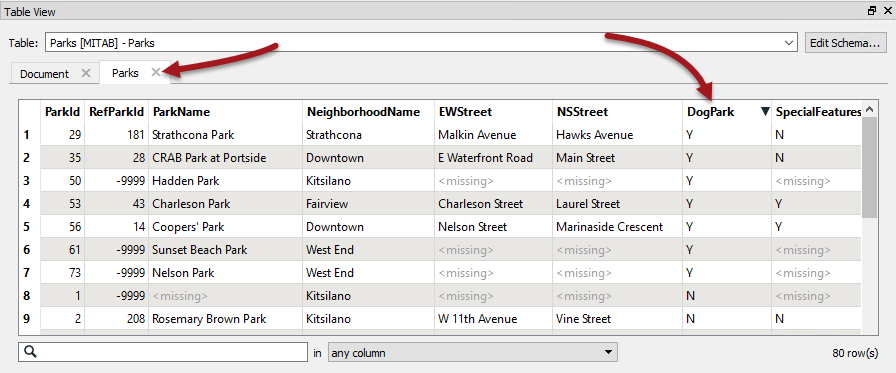Select the Coopers' Park cell
The image size is (896, 373).
click(x=225, y=227)
